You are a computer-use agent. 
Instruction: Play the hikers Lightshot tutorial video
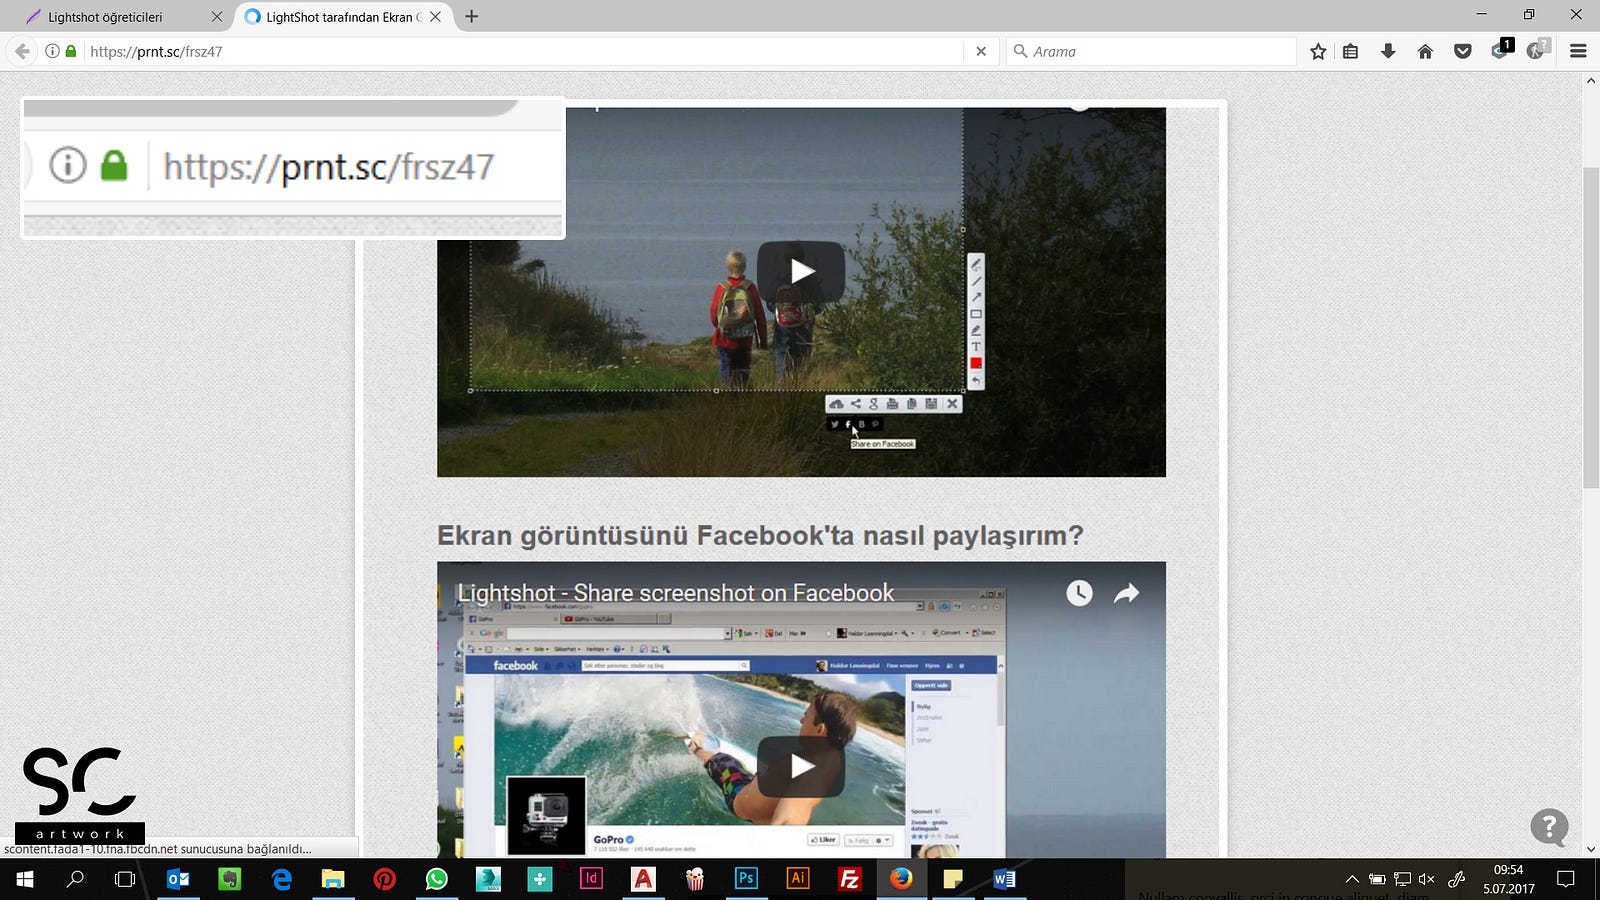coord(801,271)
